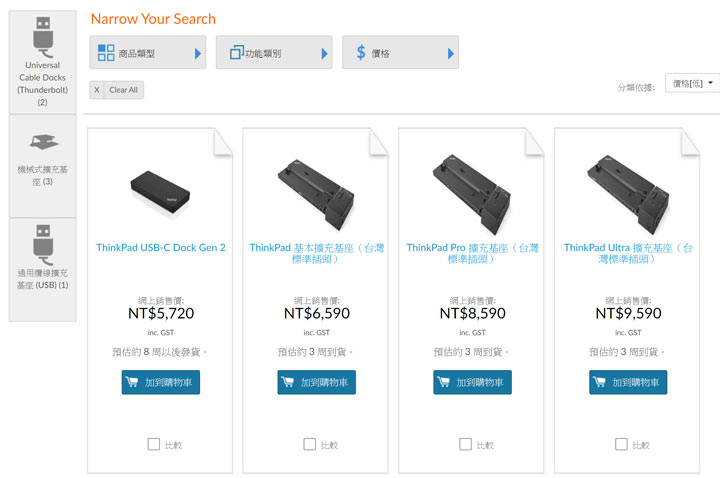Click cart icon for ThinkPad USB-C Dock
This screenshot has height=478, width=720.
click(133, 382)
